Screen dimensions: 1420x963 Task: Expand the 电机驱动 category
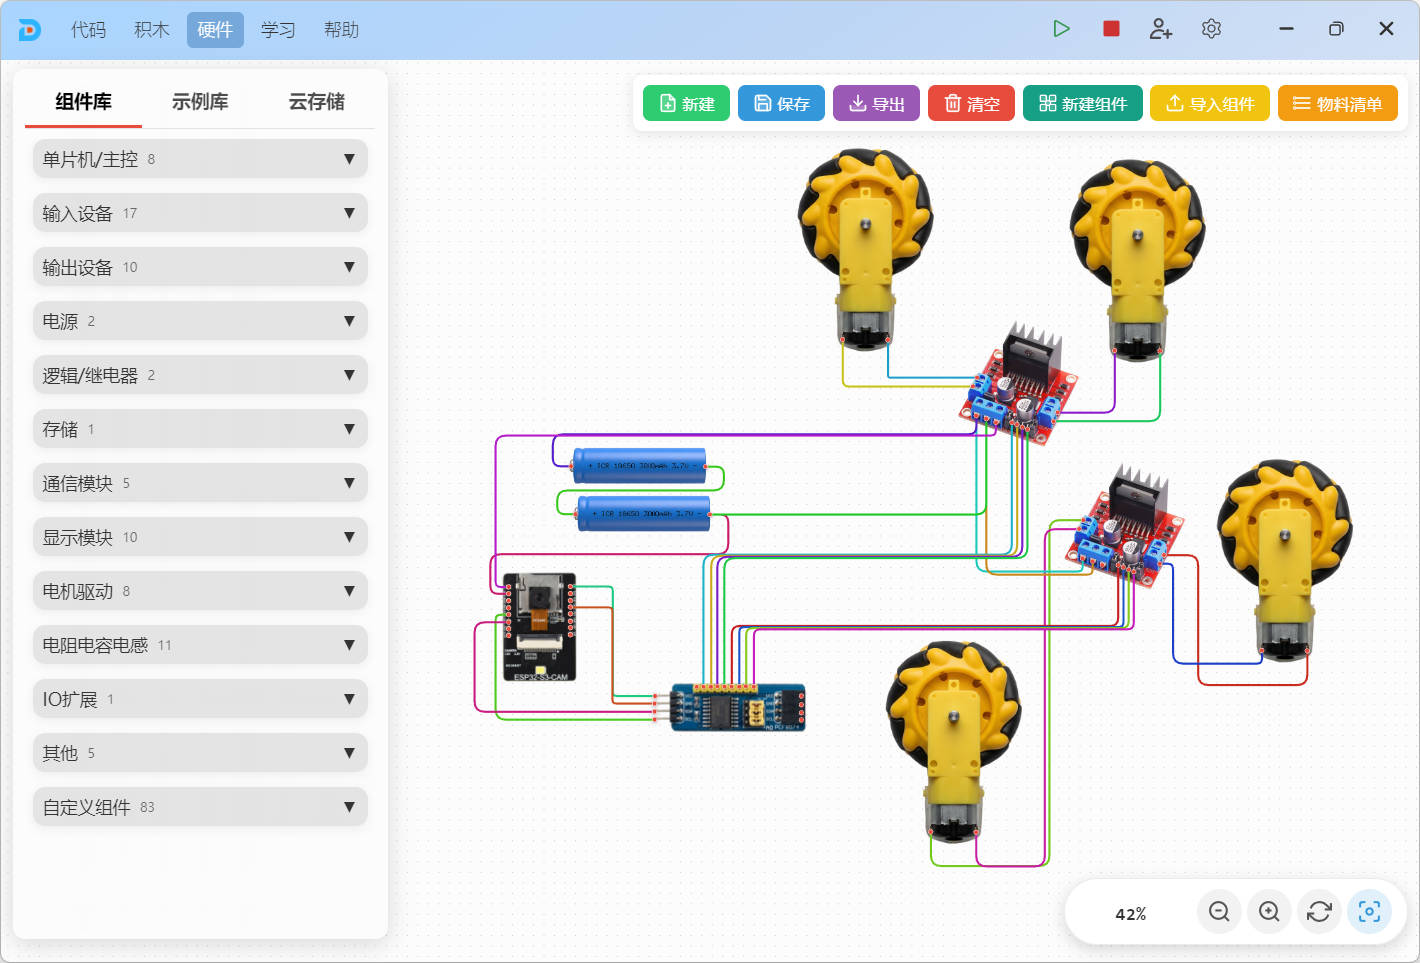click(200, 591)
